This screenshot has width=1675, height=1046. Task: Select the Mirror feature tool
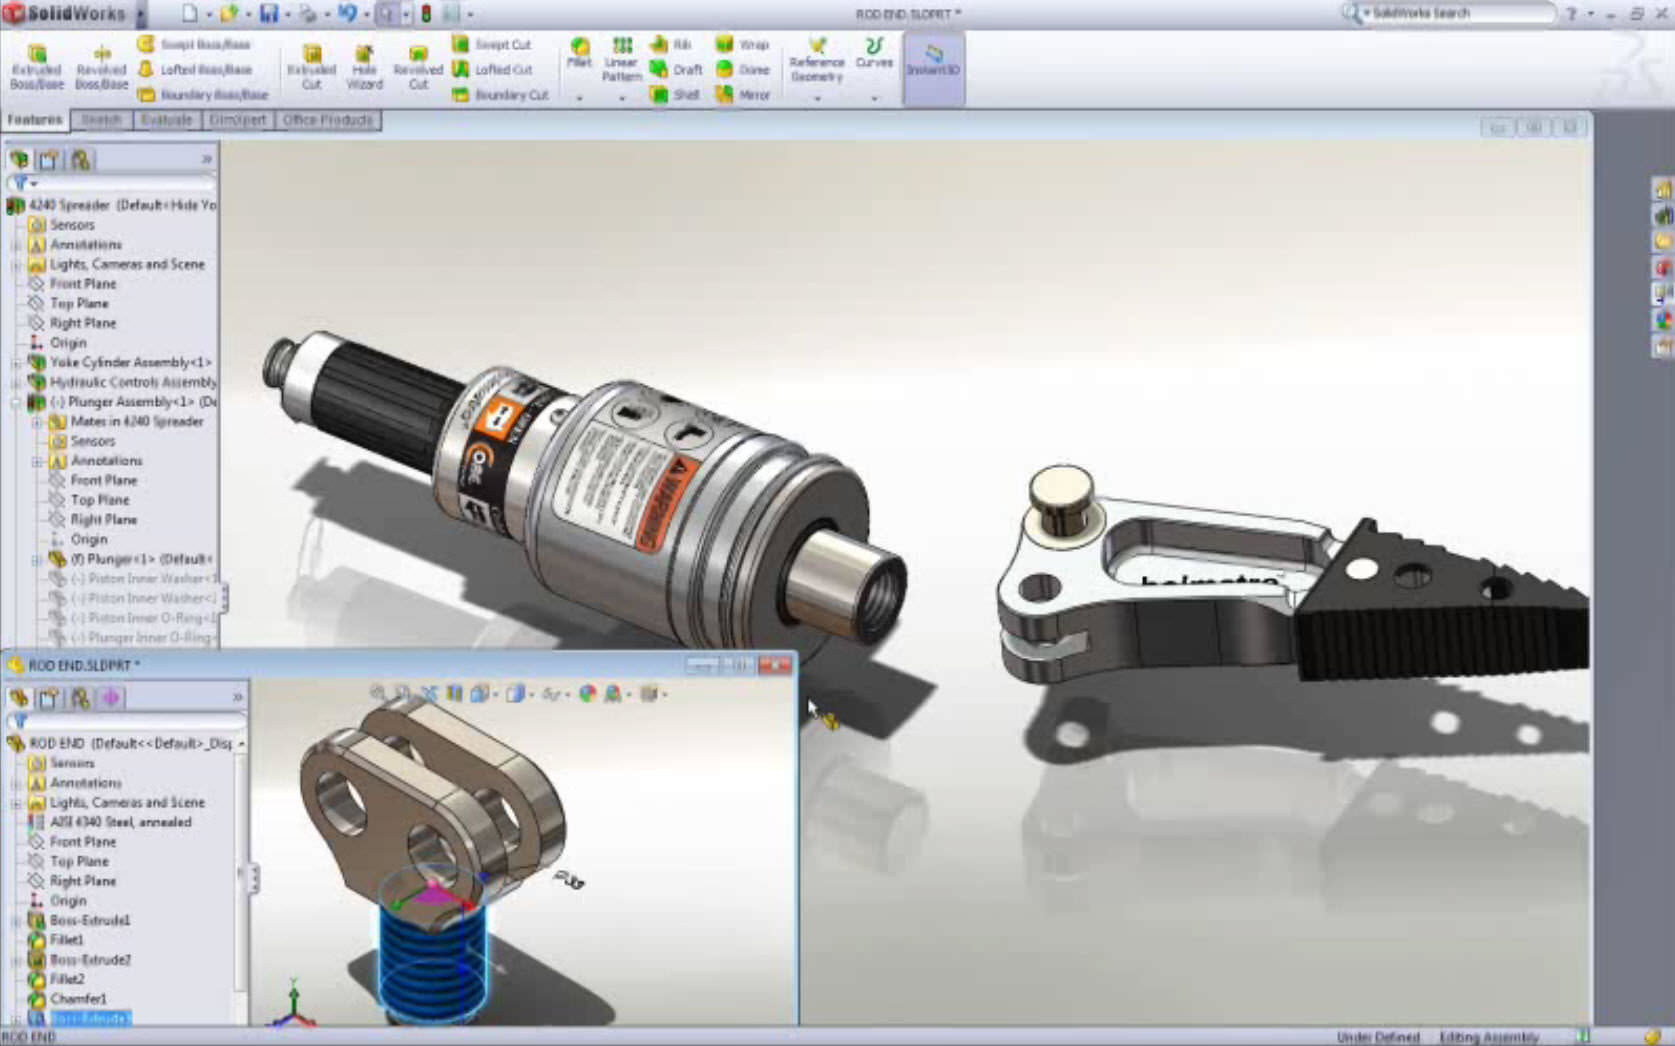coord(743,95)
